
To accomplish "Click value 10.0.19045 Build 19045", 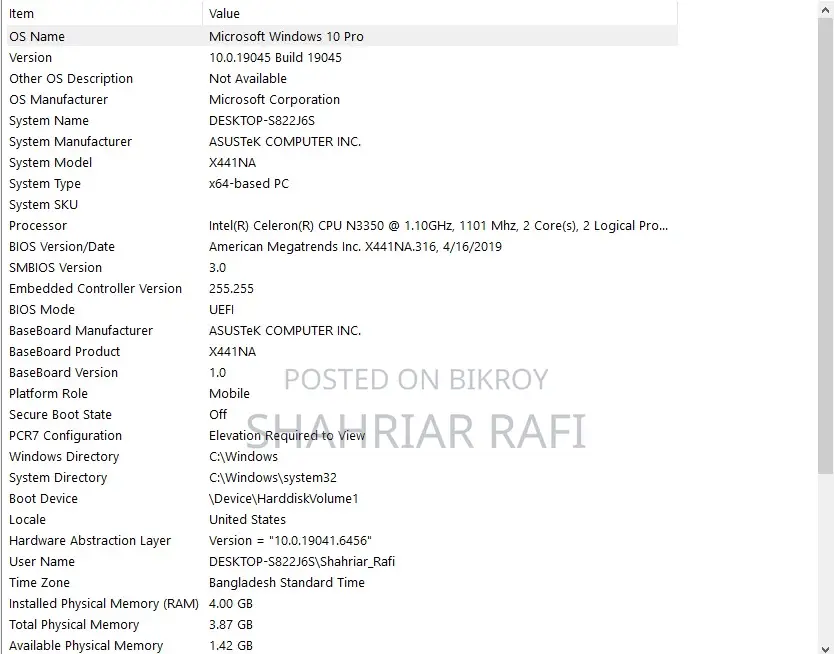I will [x=275, y=57].
